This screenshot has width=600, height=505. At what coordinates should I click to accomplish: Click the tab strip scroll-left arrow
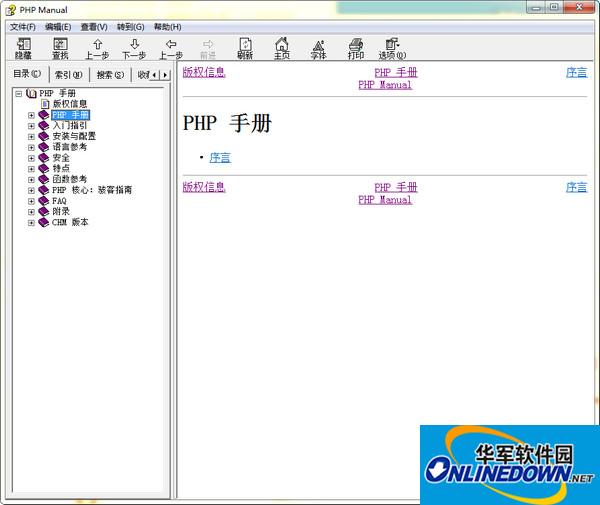(155, 75)
